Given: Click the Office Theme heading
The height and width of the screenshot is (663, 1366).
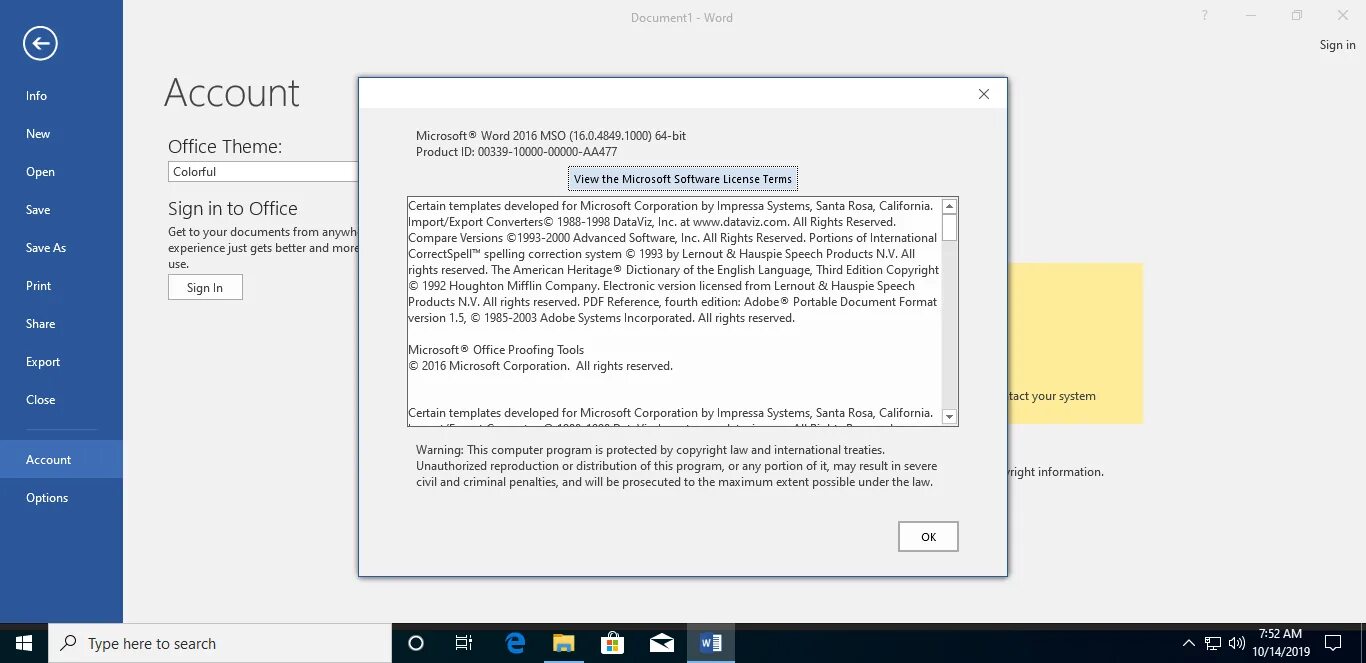Looking at the screenshot, I should (x=225, y=146).
